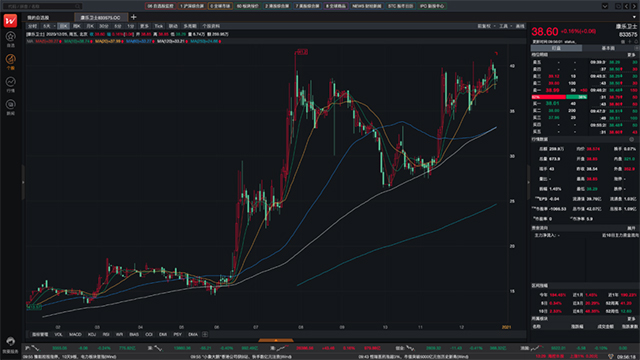Toggle the KDJ indicator
The height and width of the screenshot is (360, 640).
(92, 334)
